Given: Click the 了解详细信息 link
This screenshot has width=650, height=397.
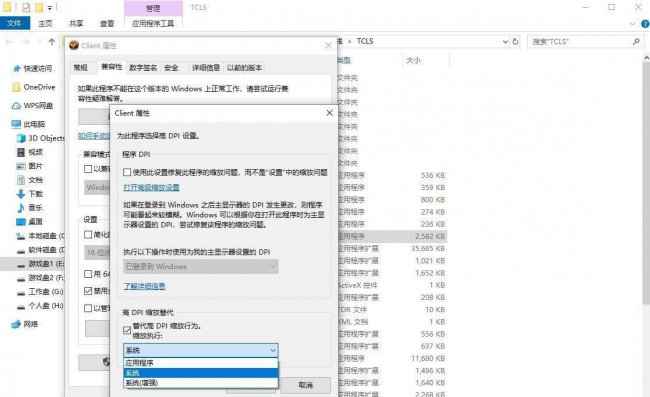Looking at the screenshot, I should pyautogui.click(x=144, y=286).
